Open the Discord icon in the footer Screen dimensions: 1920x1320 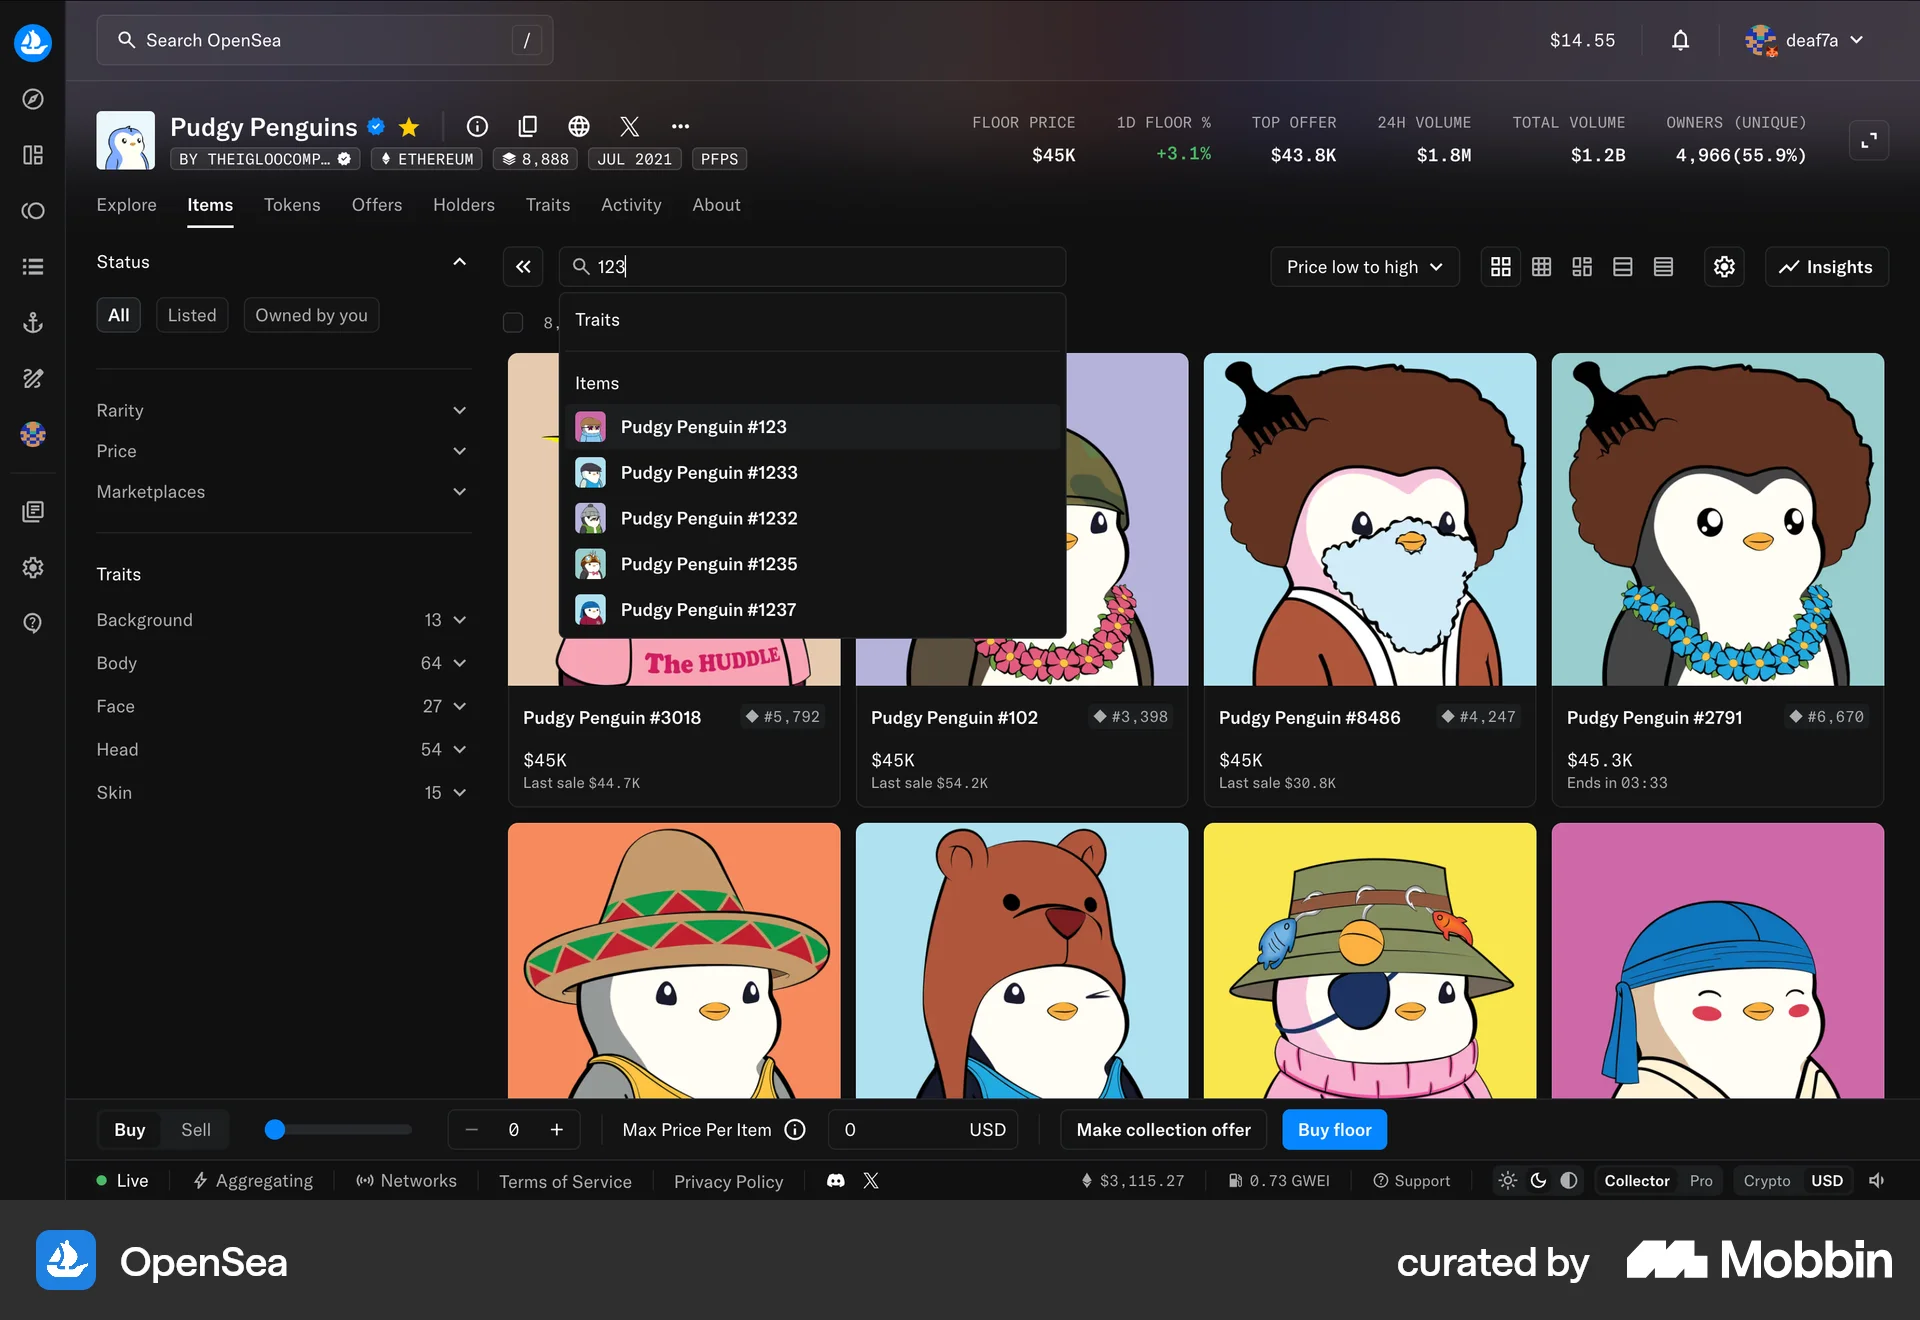[x=836, y=1181]
